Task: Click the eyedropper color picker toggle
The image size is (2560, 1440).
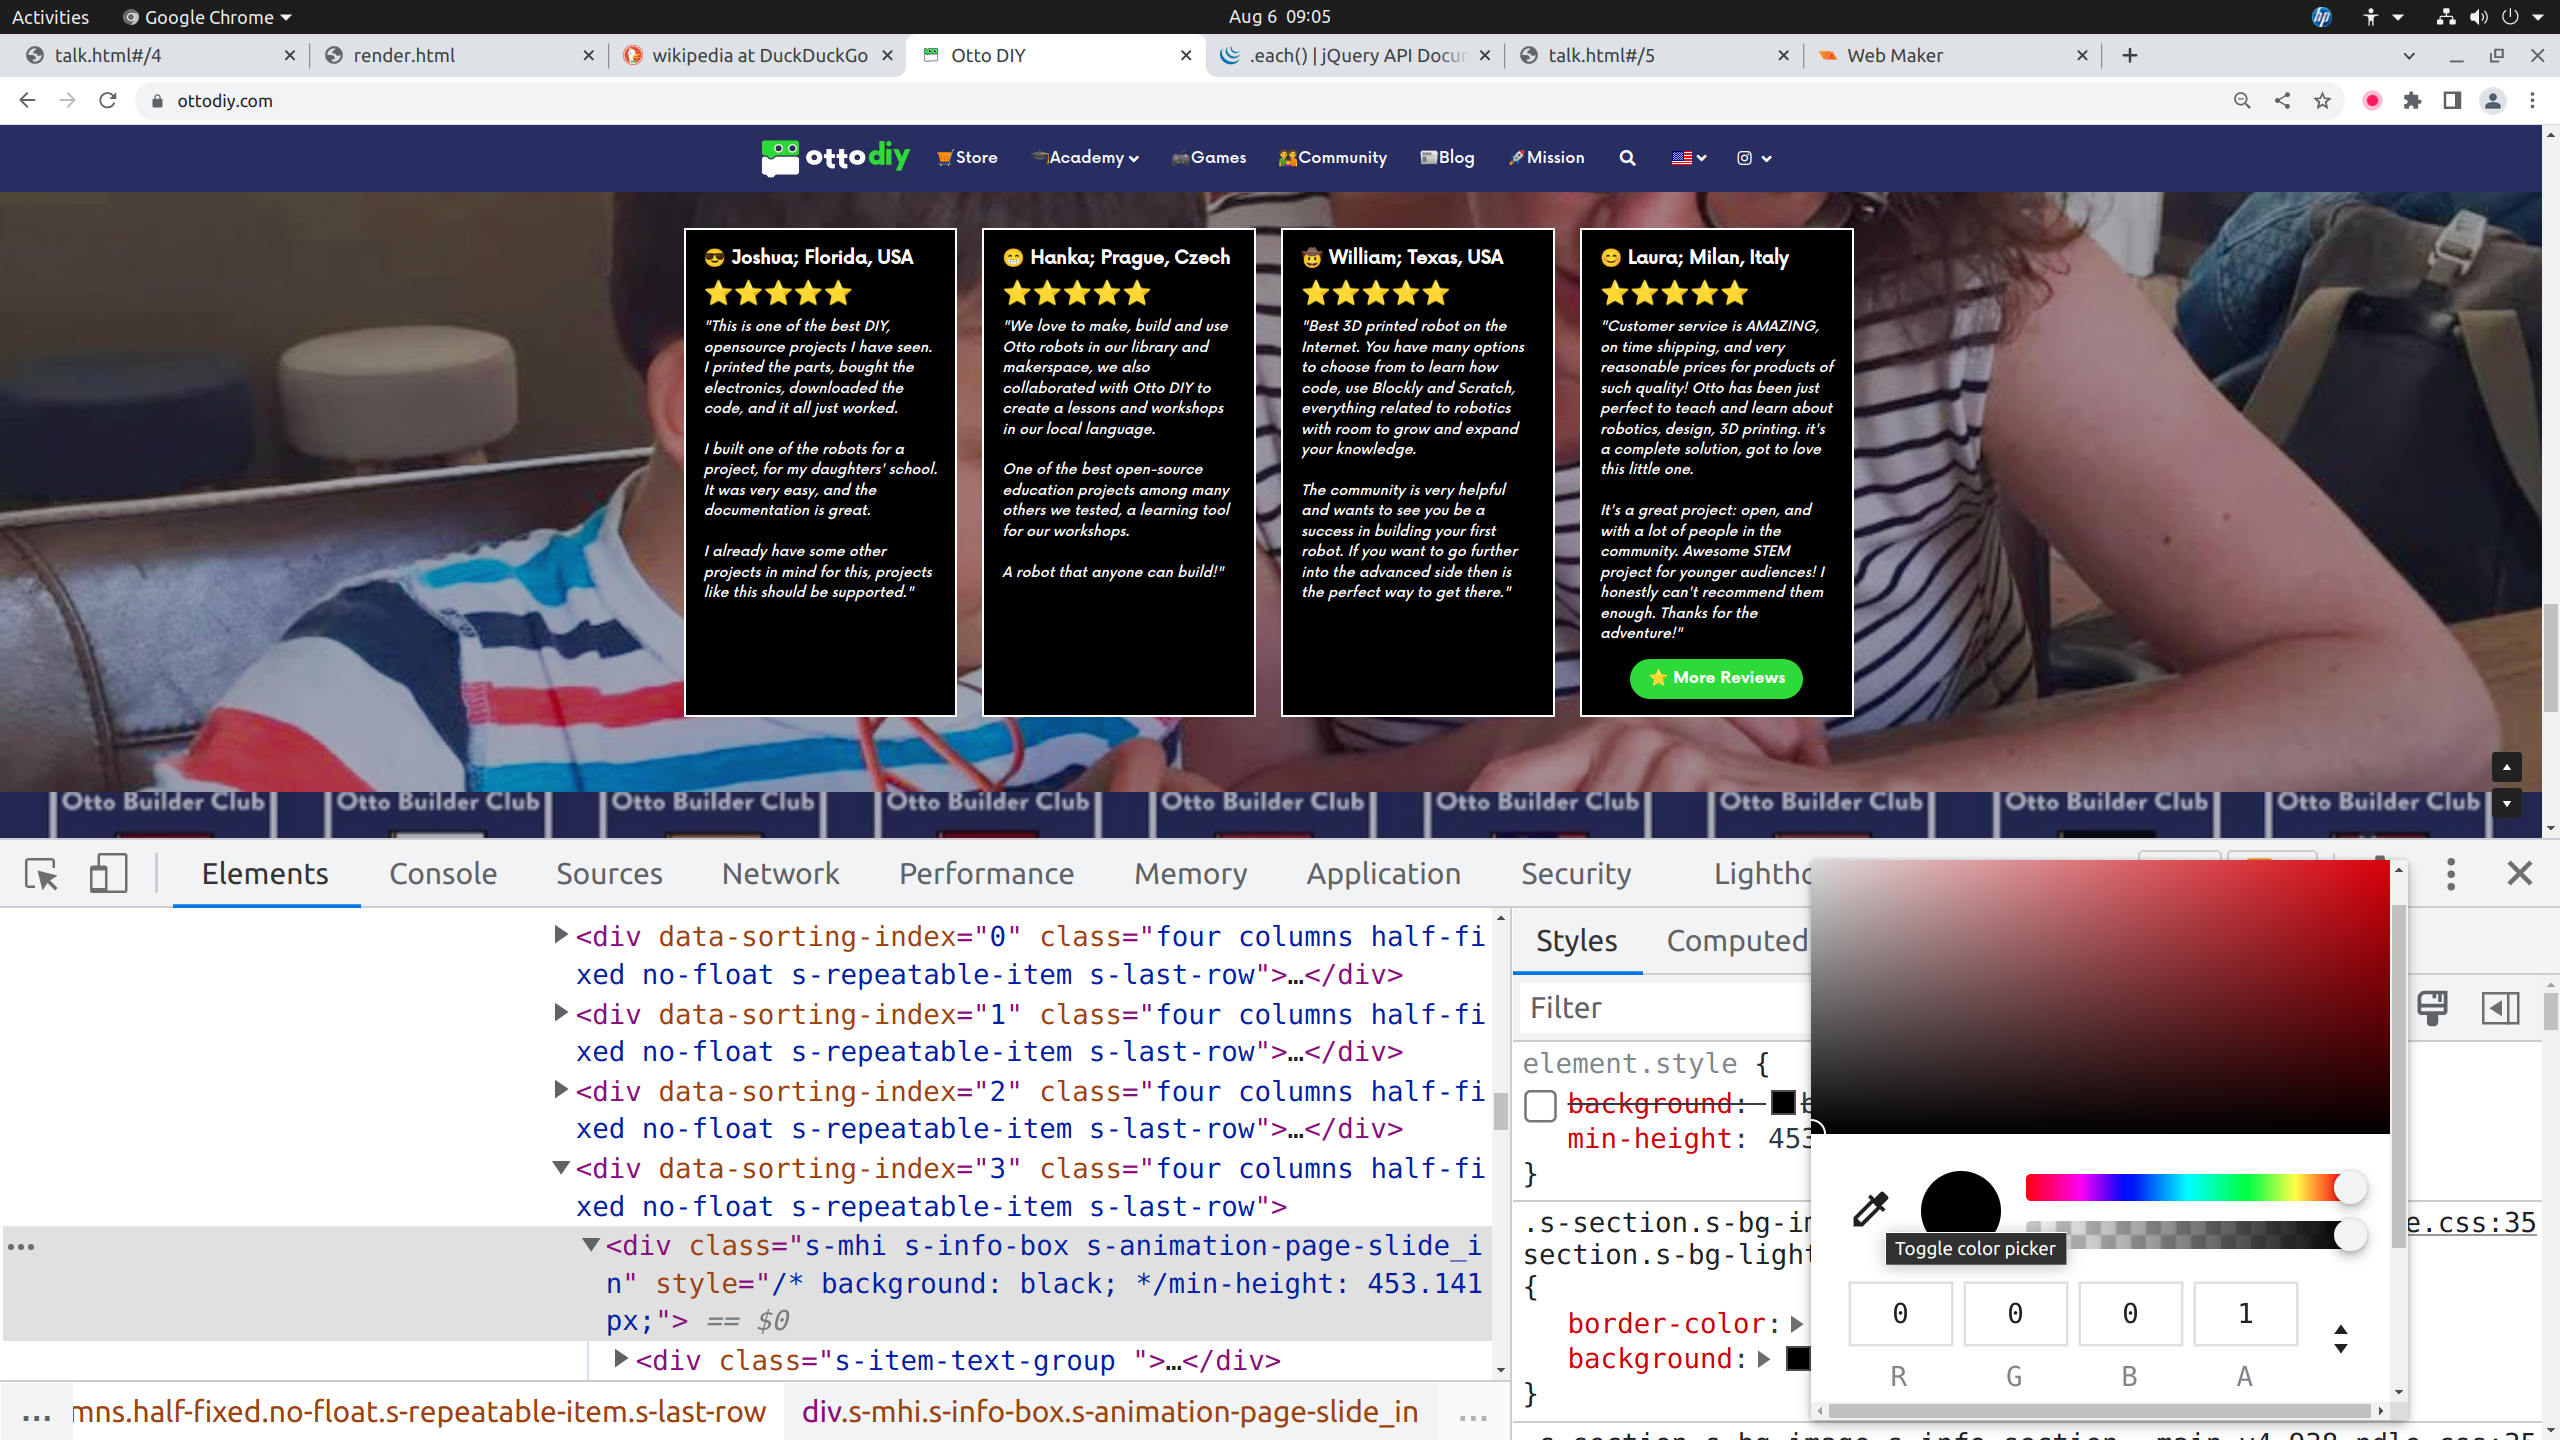Action: pyautogui.click(x=1870, y=1209)
